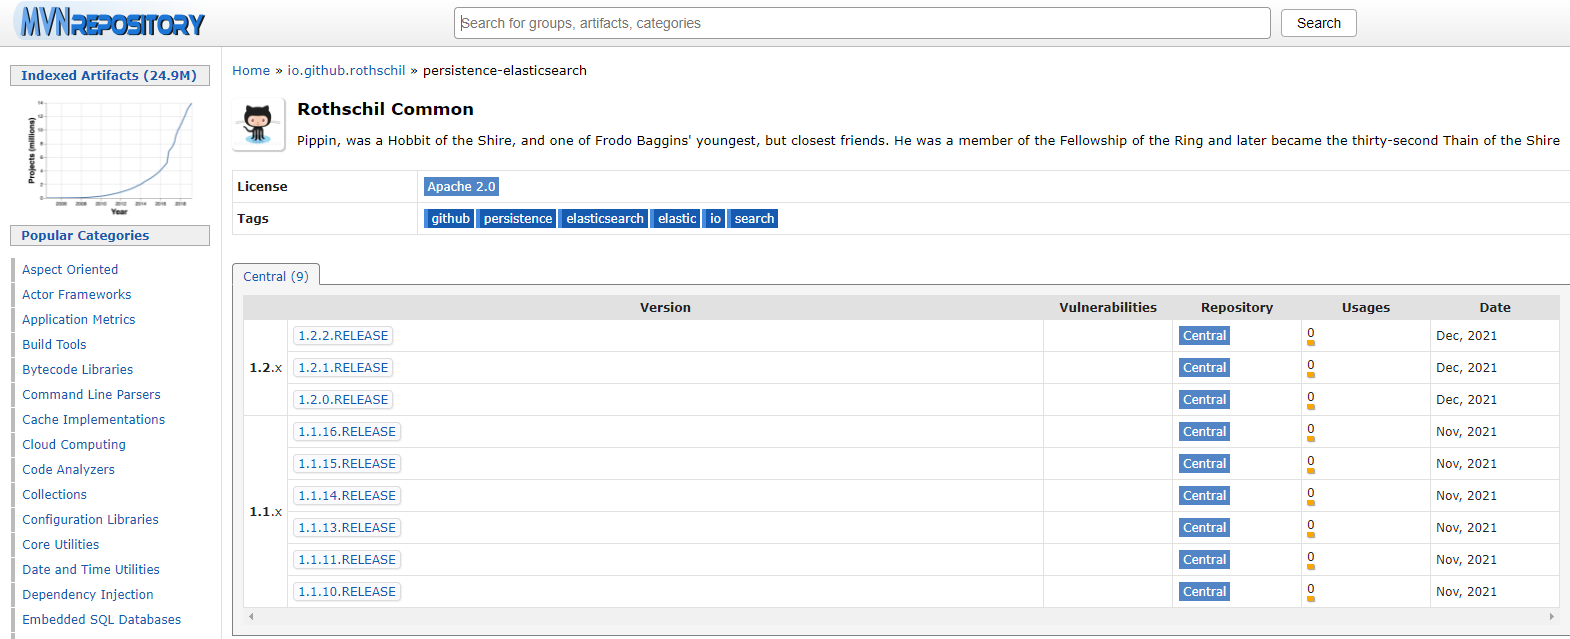The width and height of the screenshot is (1570, 639).
Task: Go to the Home breadcrumb link
Action: tap(251, 70)
